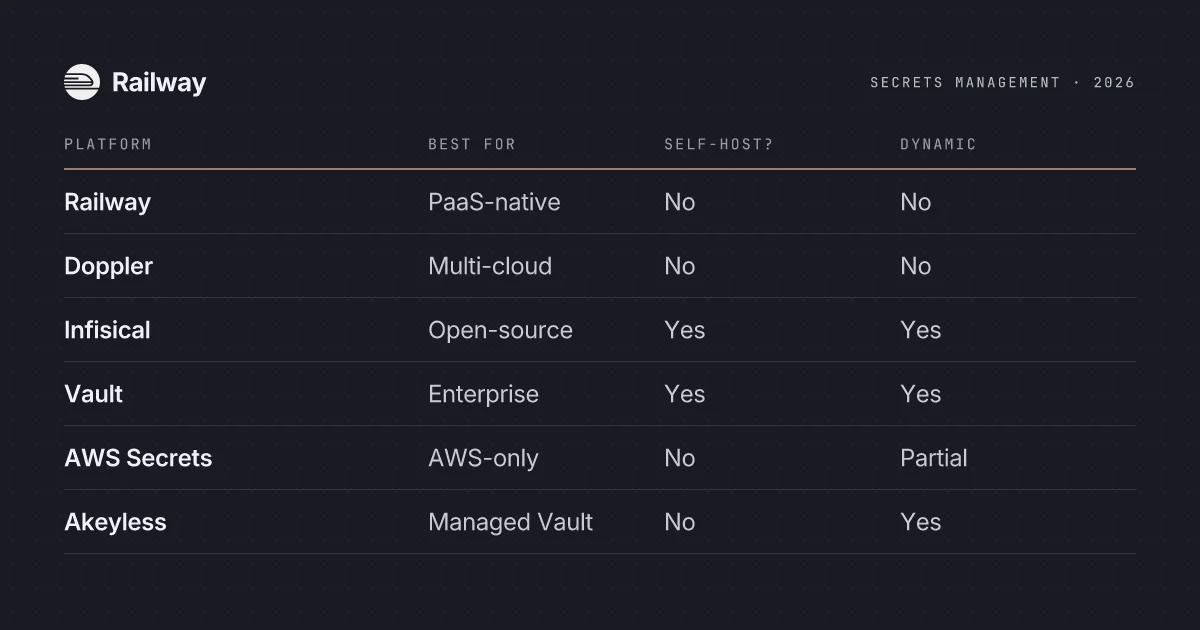Viewport: 1200px width, 630px height.
Task: Click the 'Partial' cell for AWS Secrets
Action: [933, 458]
